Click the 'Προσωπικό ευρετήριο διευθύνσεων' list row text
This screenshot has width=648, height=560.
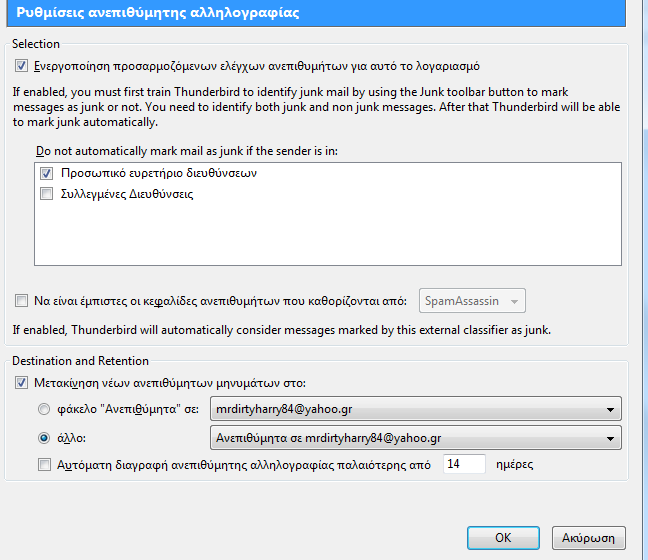(159, 173)
